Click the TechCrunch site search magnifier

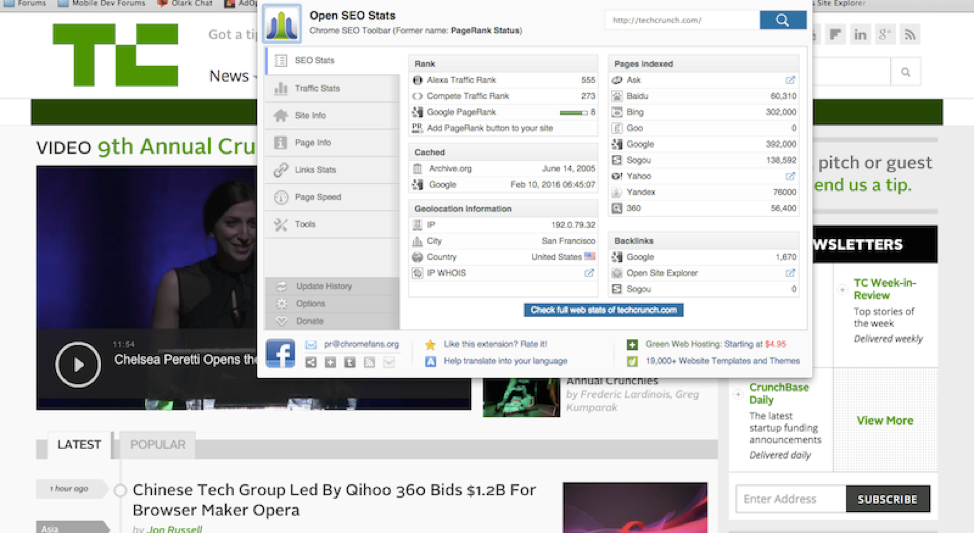(906, 72)
